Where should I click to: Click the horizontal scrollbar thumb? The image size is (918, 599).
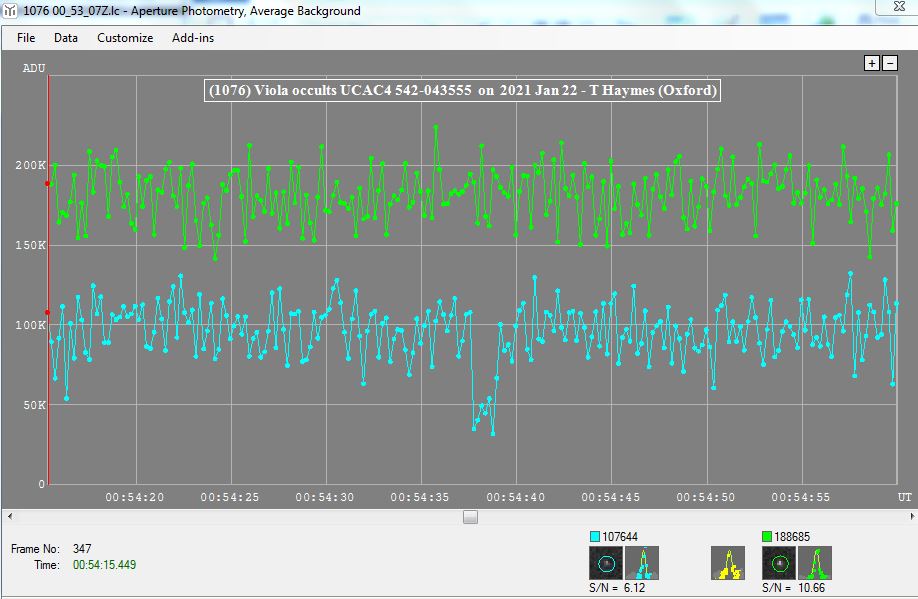pyautogui.click(x=470, y=516)
